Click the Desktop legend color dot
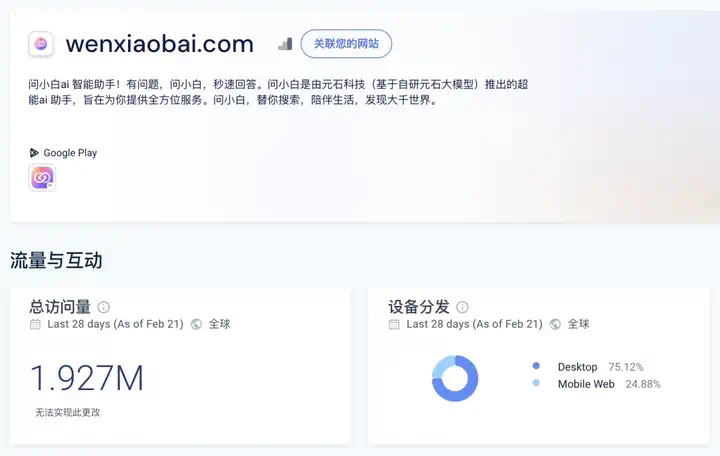 [x=536, y=366]
